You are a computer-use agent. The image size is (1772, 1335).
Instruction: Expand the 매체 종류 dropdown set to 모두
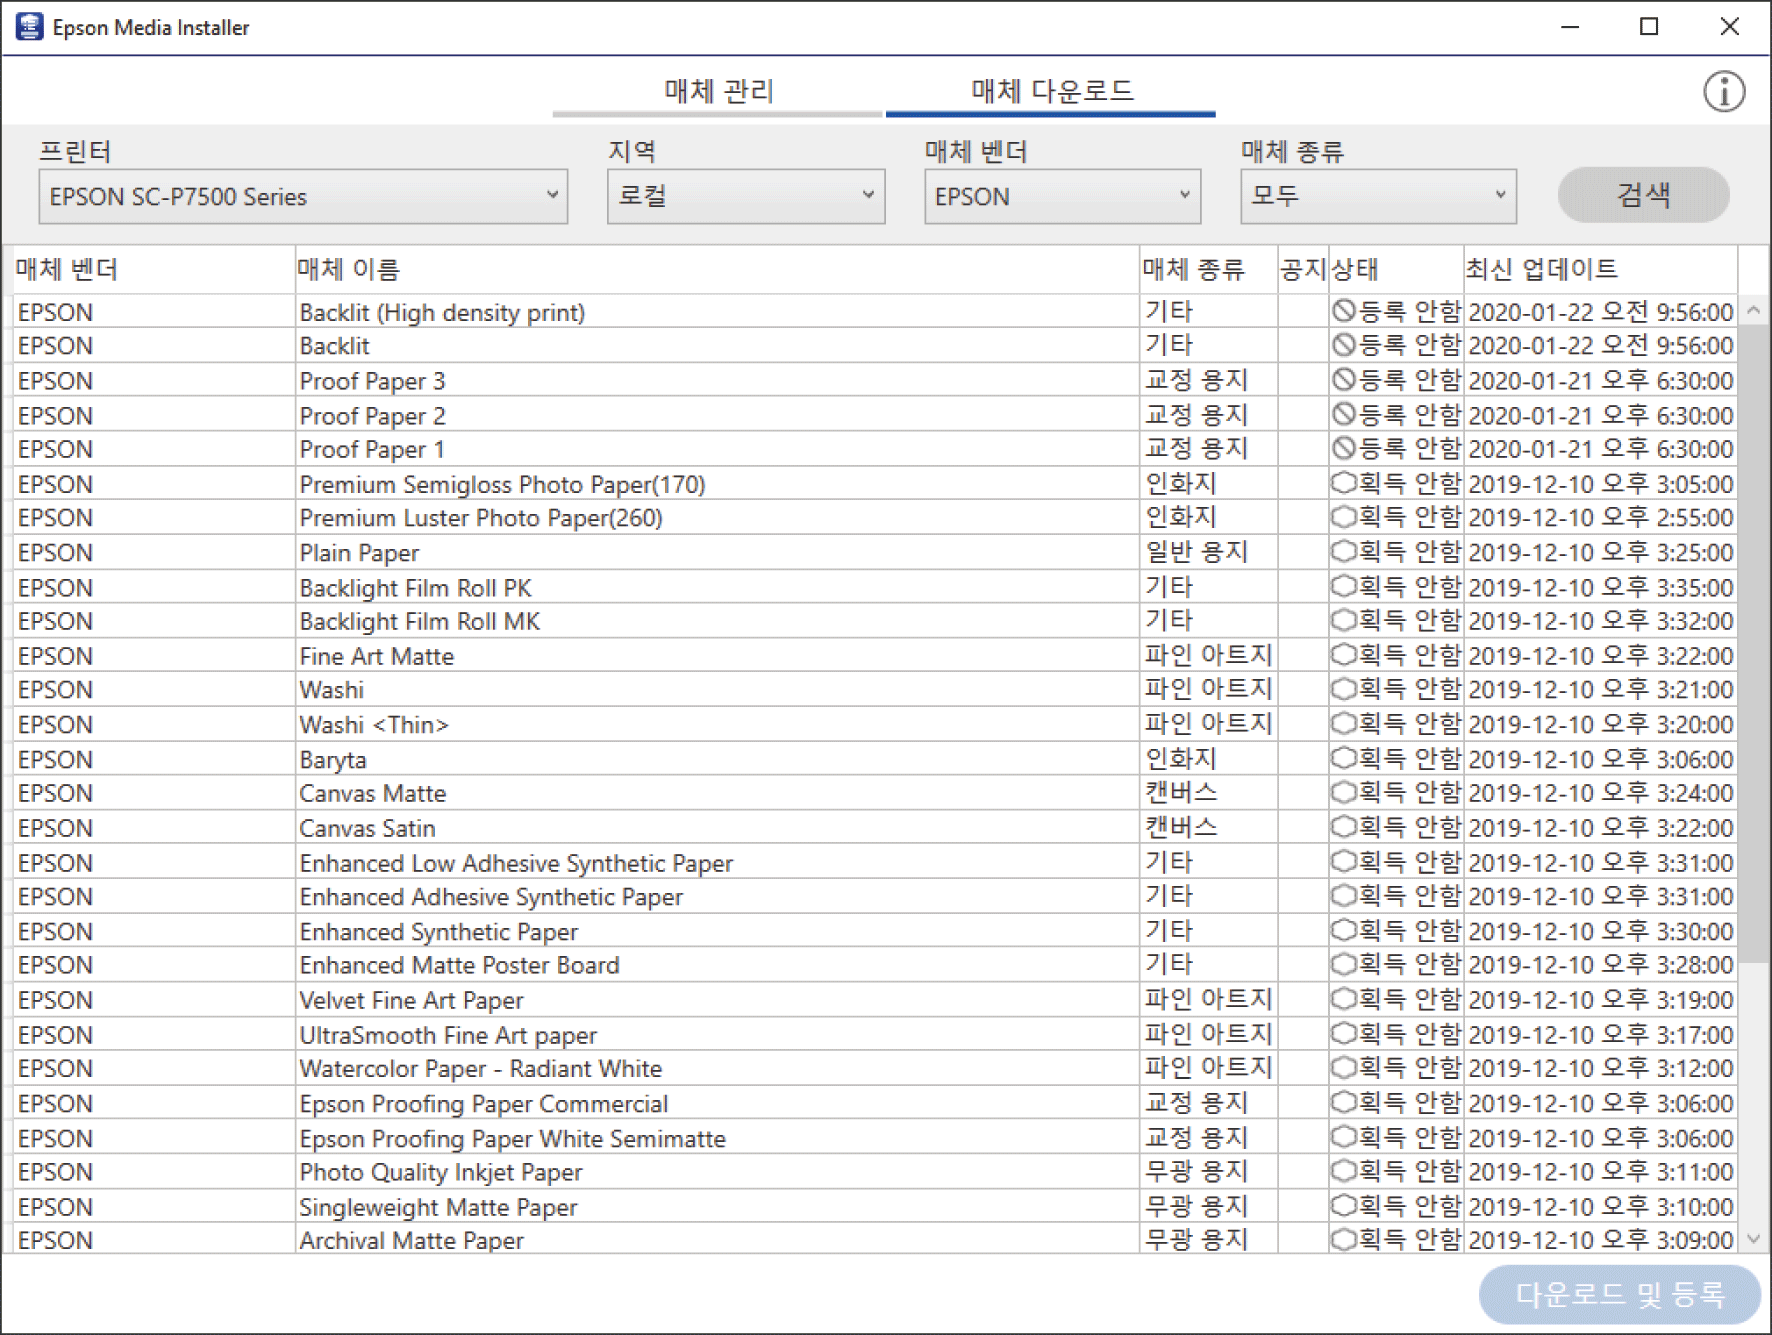(1377, 196)
